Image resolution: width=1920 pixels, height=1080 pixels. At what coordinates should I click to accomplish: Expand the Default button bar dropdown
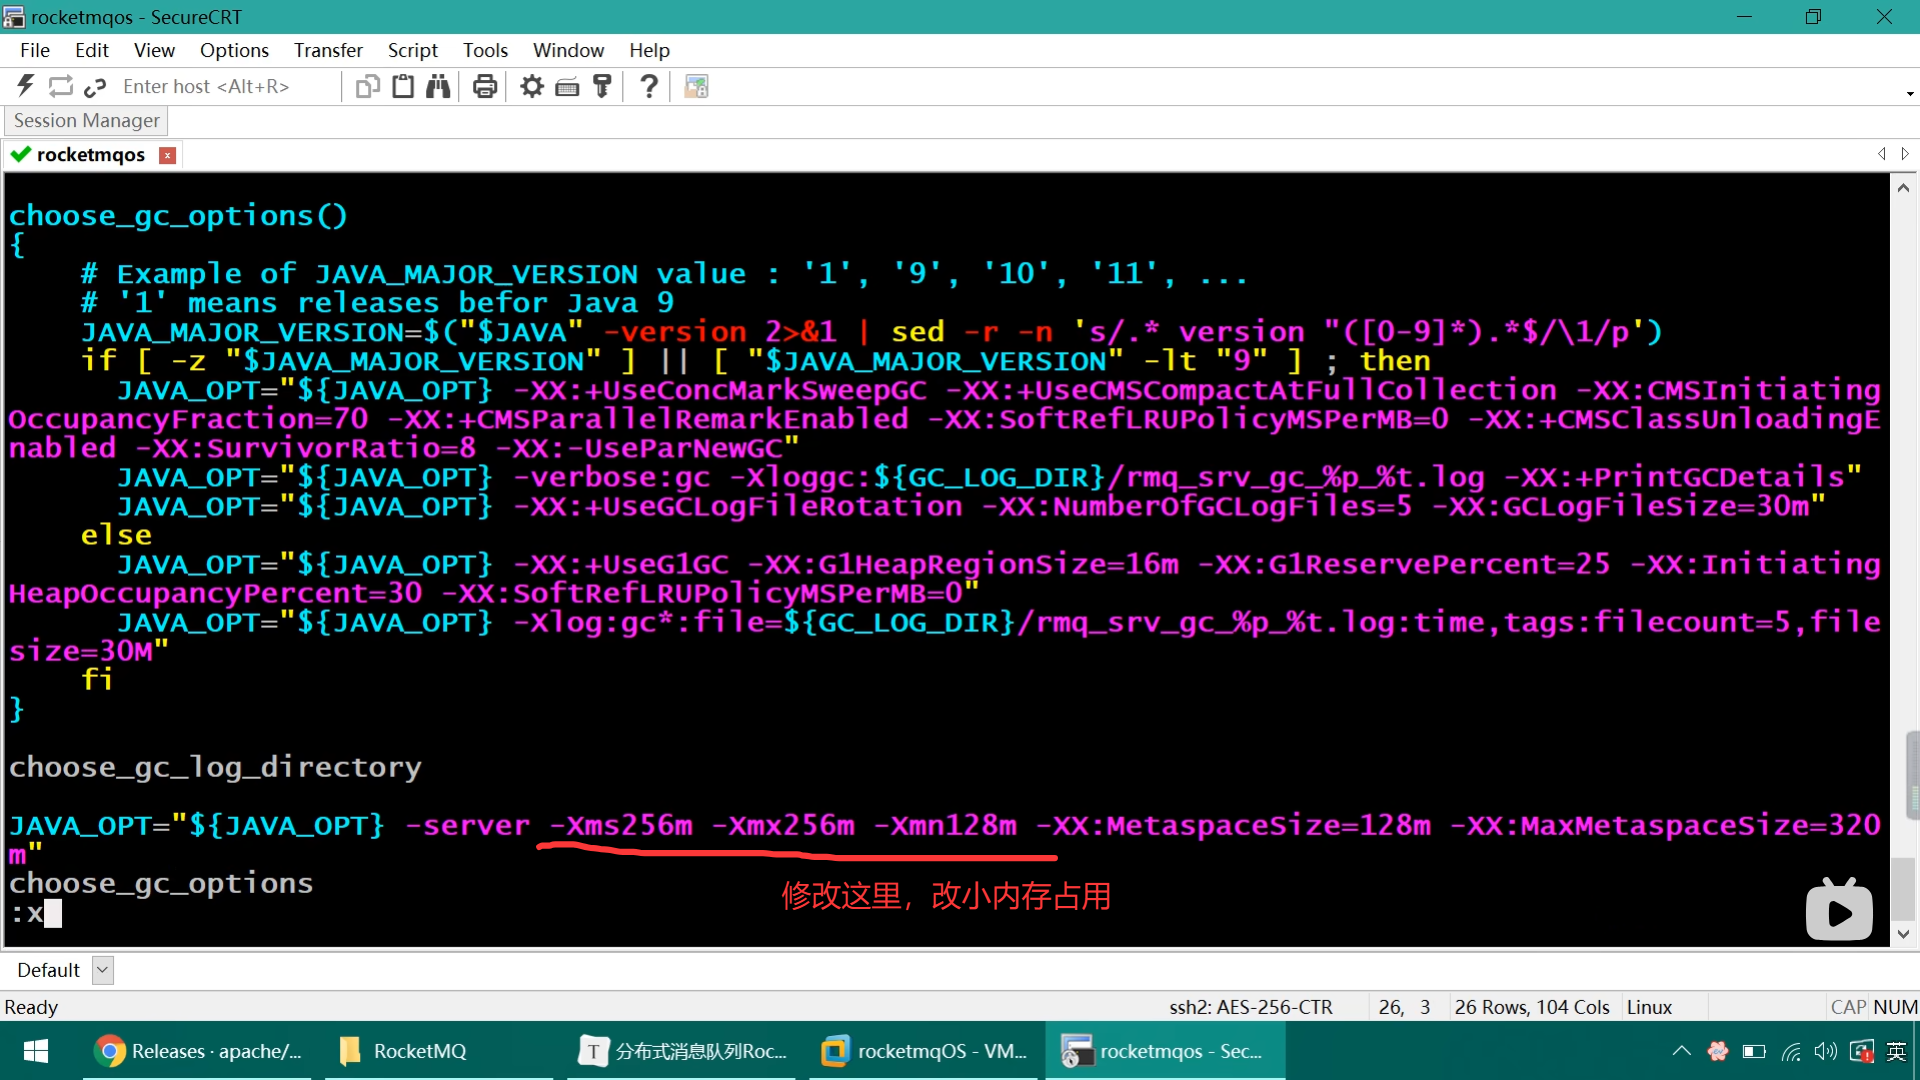pyautogui.click(x=102, y=970)
